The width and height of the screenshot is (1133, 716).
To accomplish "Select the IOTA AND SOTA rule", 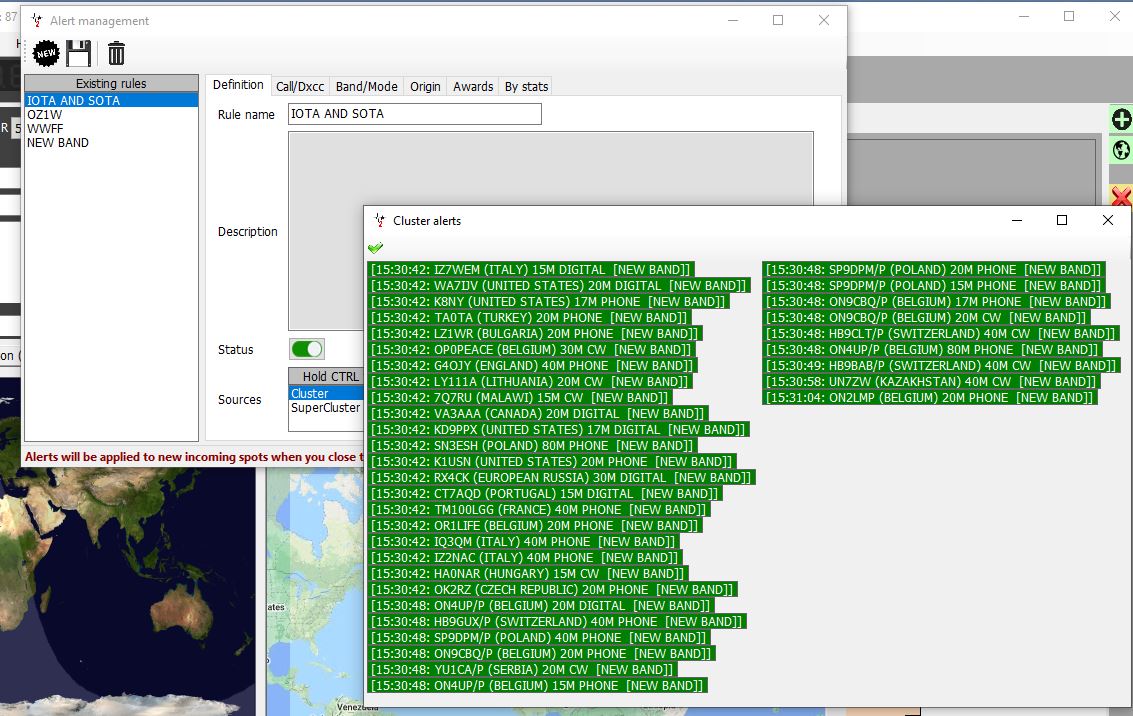I will pyautogui.click(x=111, y=100).
